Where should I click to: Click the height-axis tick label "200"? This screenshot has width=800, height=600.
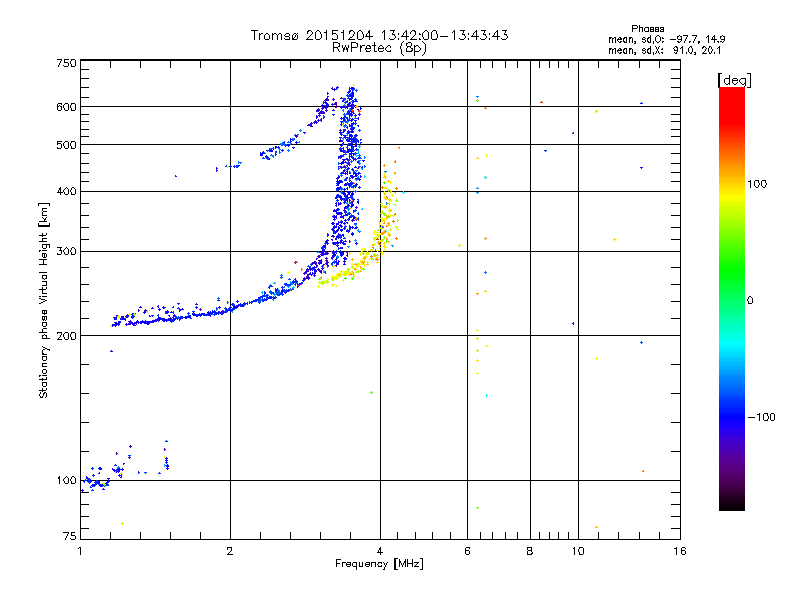(x=66, y=336)
